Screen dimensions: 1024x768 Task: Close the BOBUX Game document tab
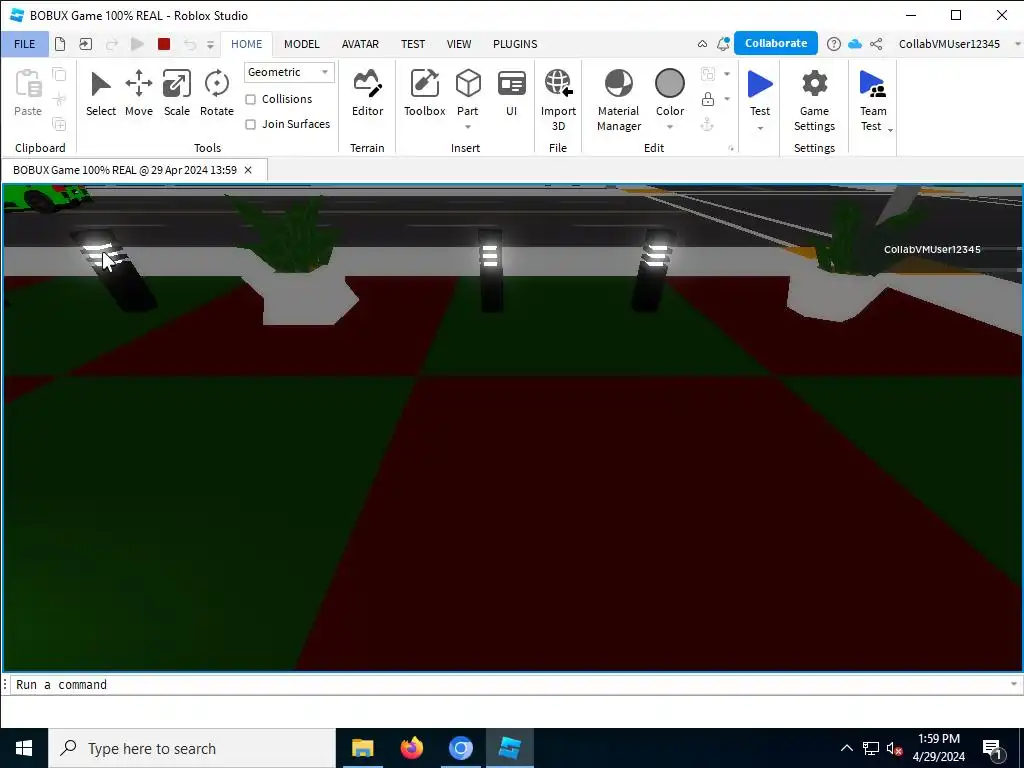pyautogui.click(x=248, y=170)
